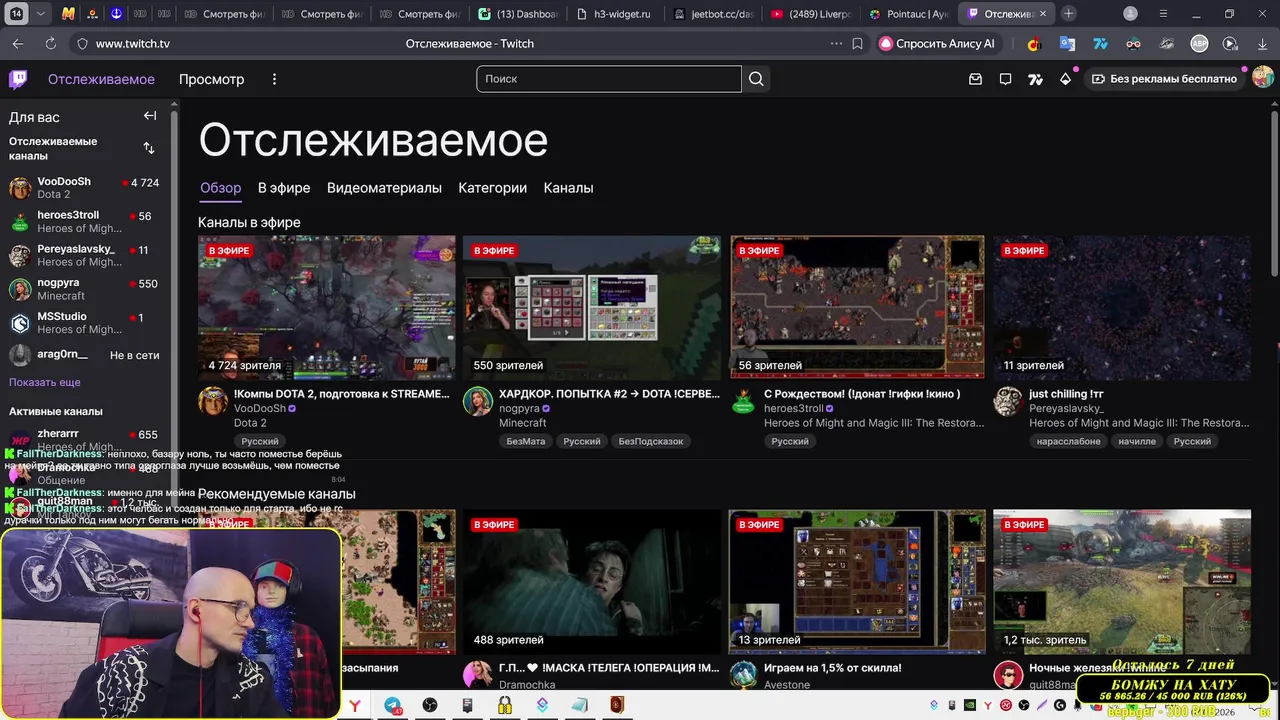Open Avestone stream thumbnail with 13 viewers
This screenshot has height=720, width=1280.
pyautogui.click(x=857, y=582)
